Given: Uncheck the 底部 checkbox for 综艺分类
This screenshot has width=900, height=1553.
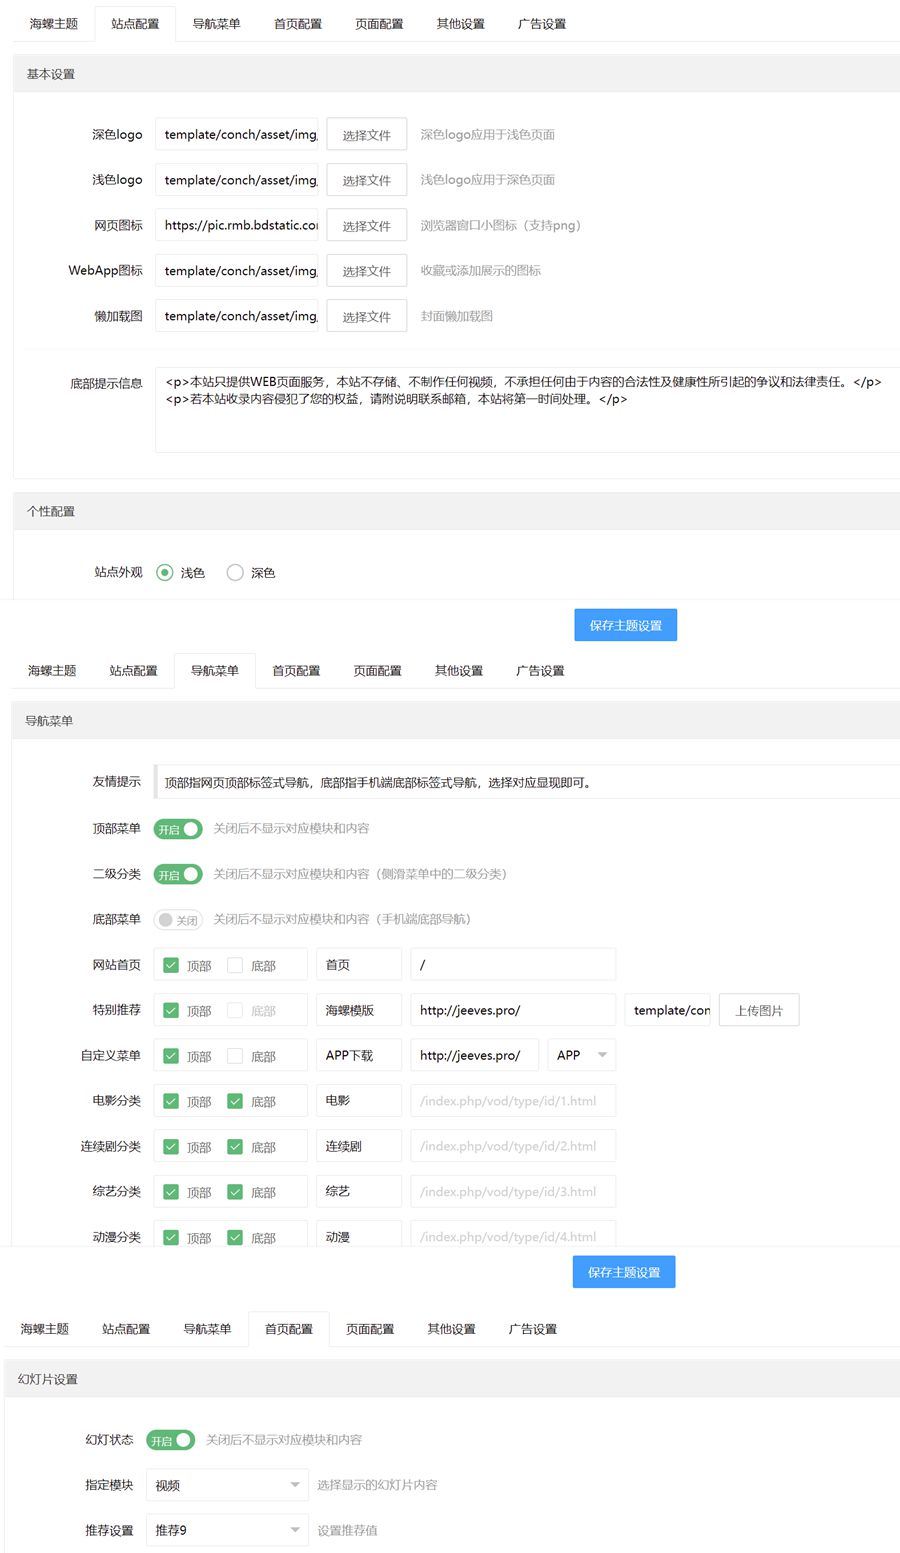Looking at the screenshot, I should click(237, 1191).
